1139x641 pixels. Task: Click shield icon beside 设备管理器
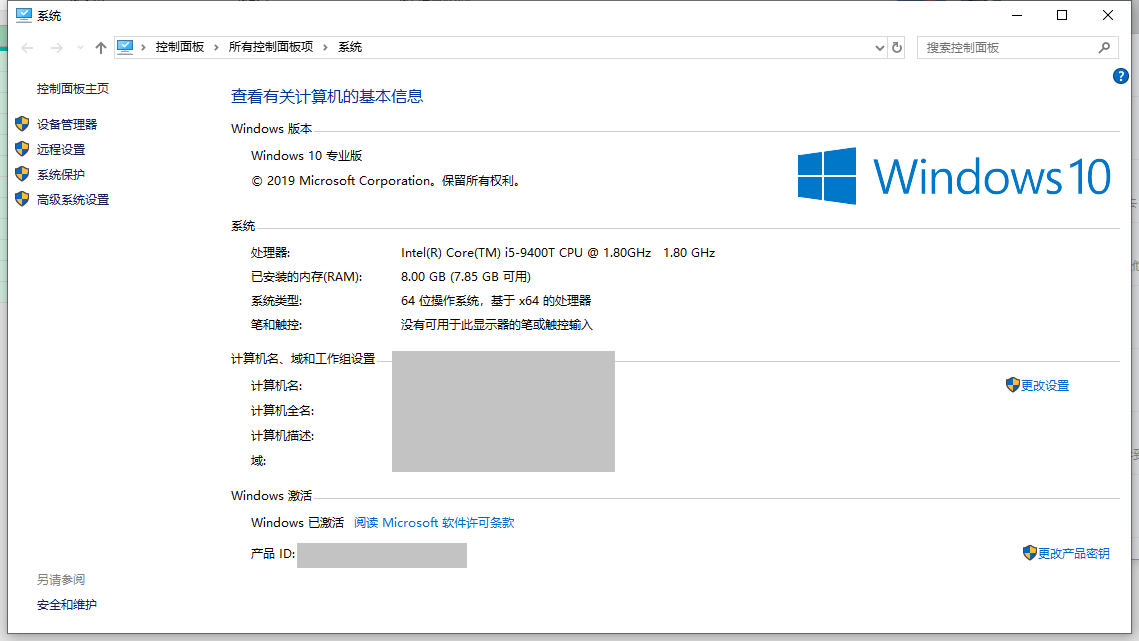click(x=22, y=124)
